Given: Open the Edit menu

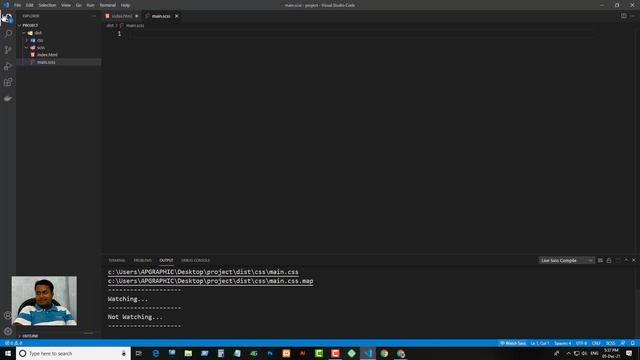Looking at the screenshot, I should click(29, 5).
